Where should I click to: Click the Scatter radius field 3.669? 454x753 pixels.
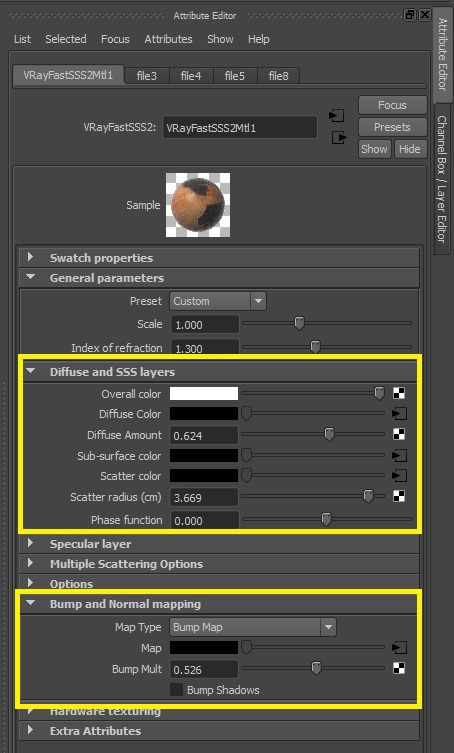click(x=204, y=497)
